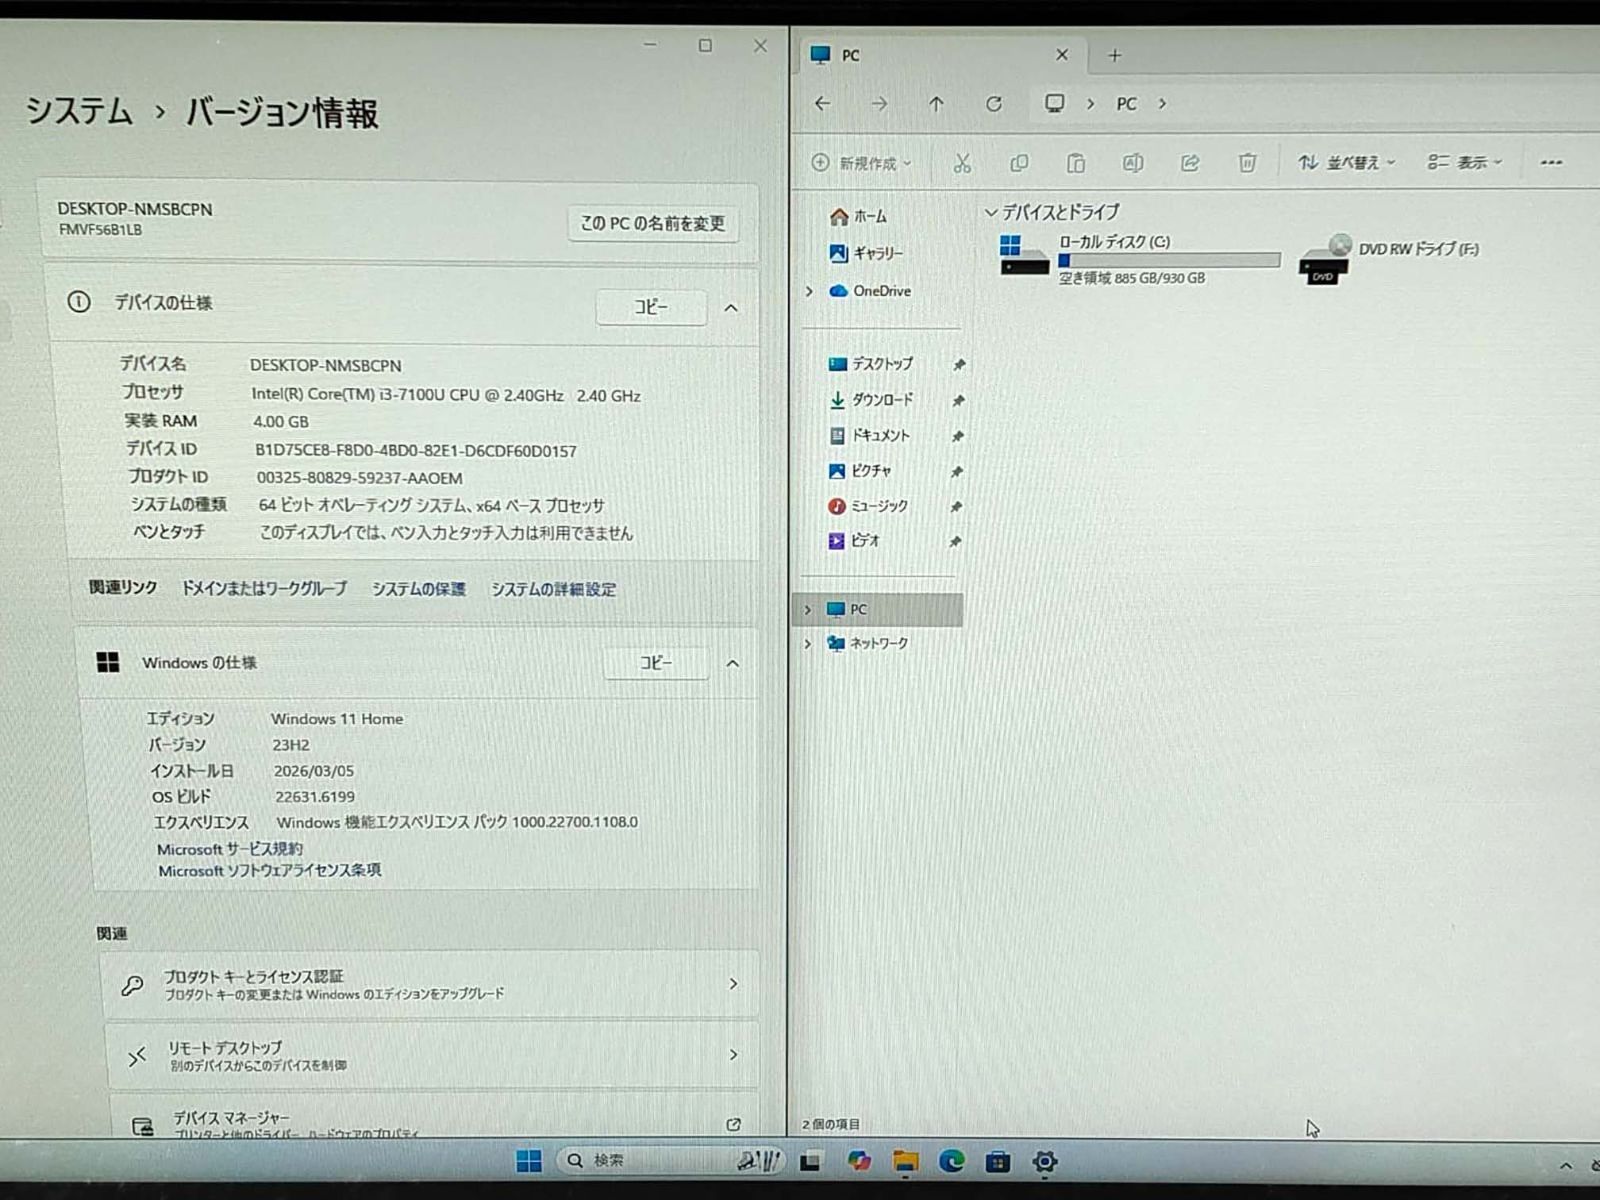Copy device specifications with コピー button
Image resolution: width=1600 pixels, height=1200 pixels.
coord(651,307)
